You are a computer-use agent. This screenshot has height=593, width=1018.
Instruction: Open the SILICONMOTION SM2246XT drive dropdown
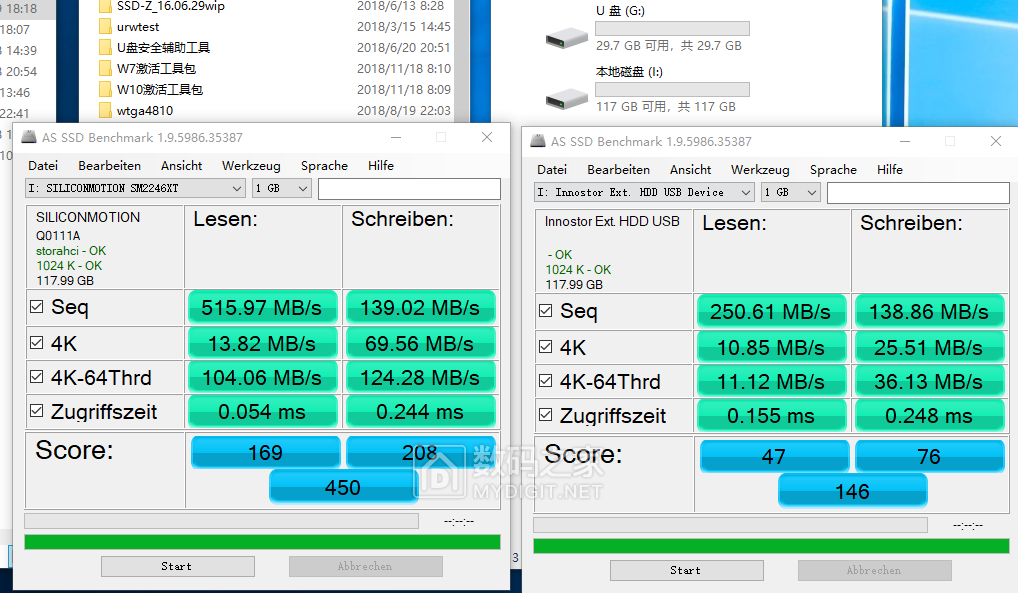coord(136,188)
